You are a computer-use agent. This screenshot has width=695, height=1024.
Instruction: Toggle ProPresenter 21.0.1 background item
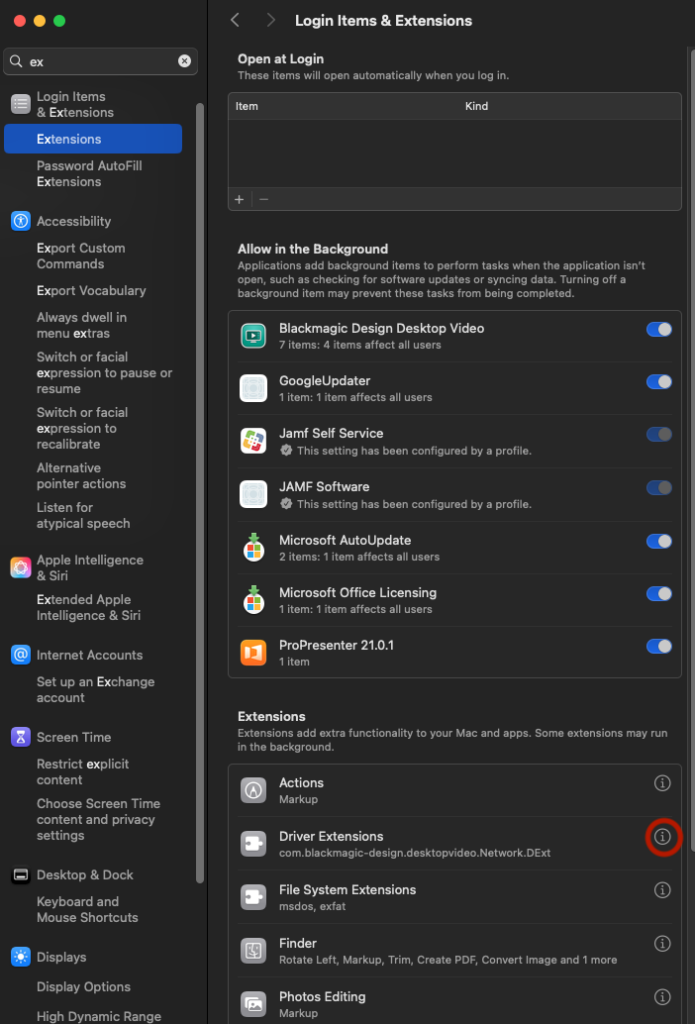point(659,646)
